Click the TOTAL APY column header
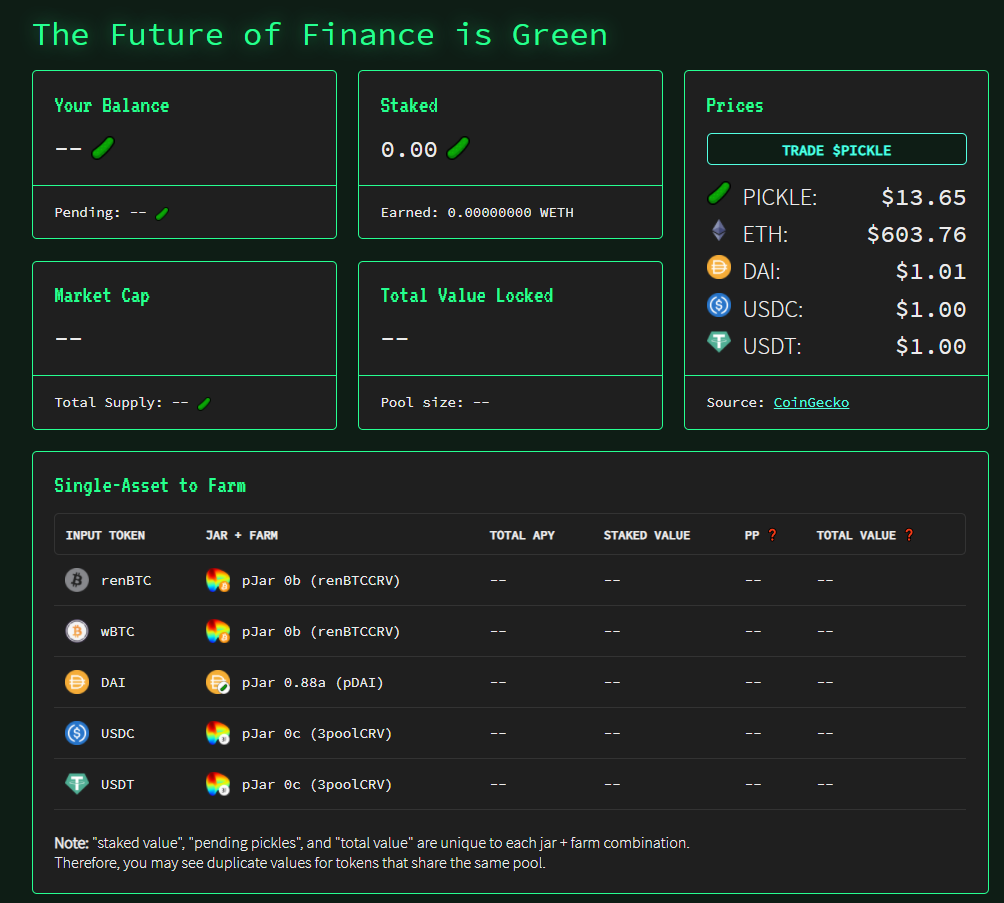This screenshot has width=1004, height=903. [522, 535]
